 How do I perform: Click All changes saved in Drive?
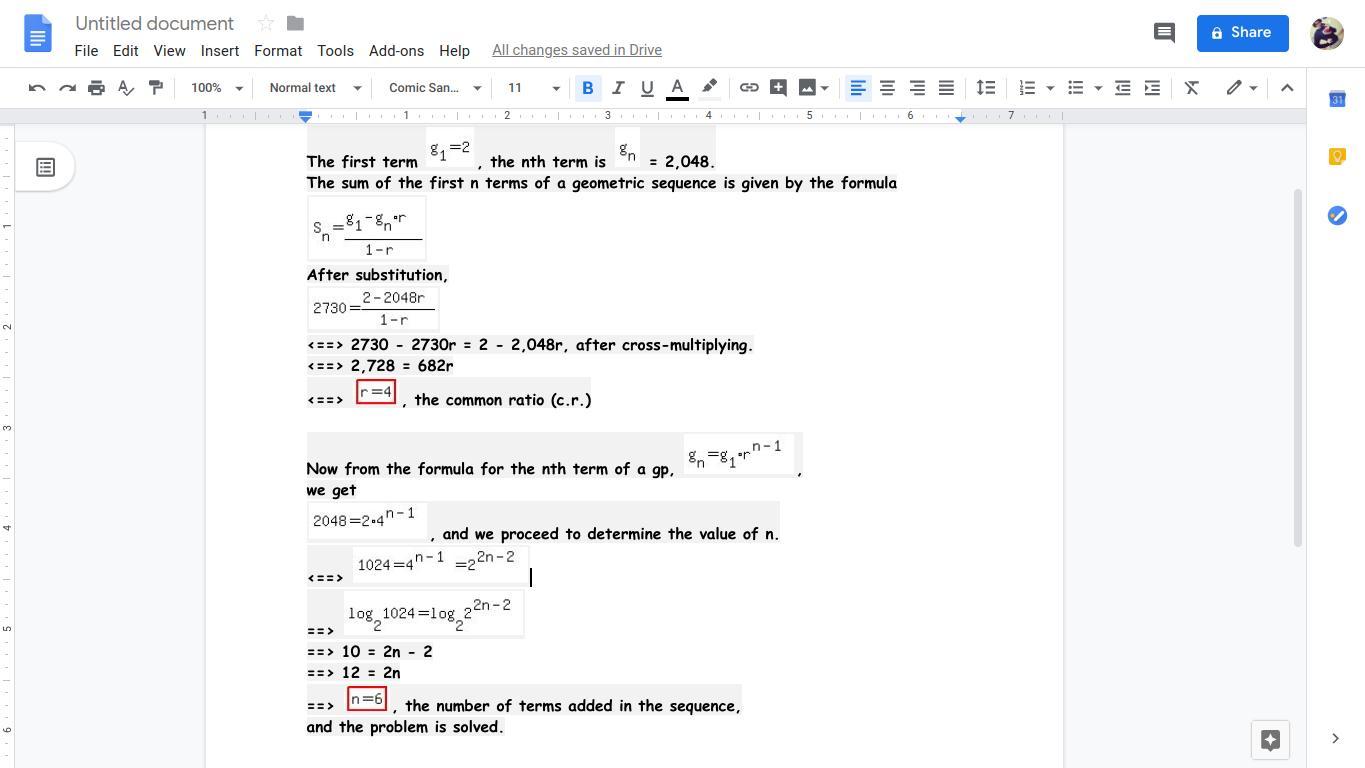[577, 50]
